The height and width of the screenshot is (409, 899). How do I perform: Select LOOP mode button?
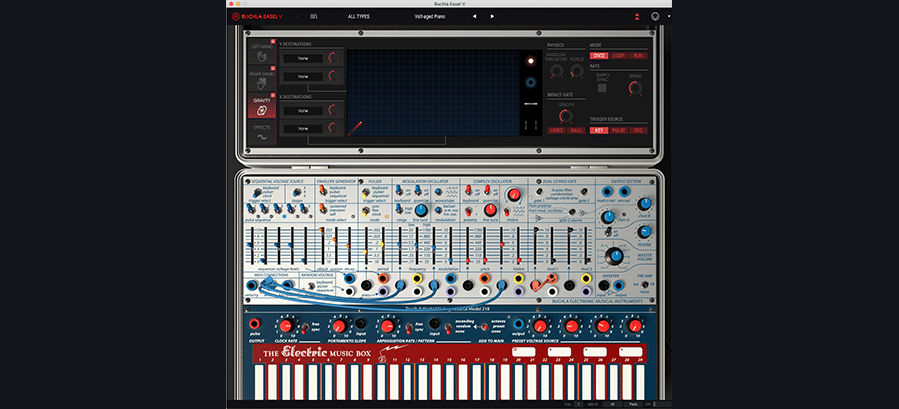(x=619, y=56)
